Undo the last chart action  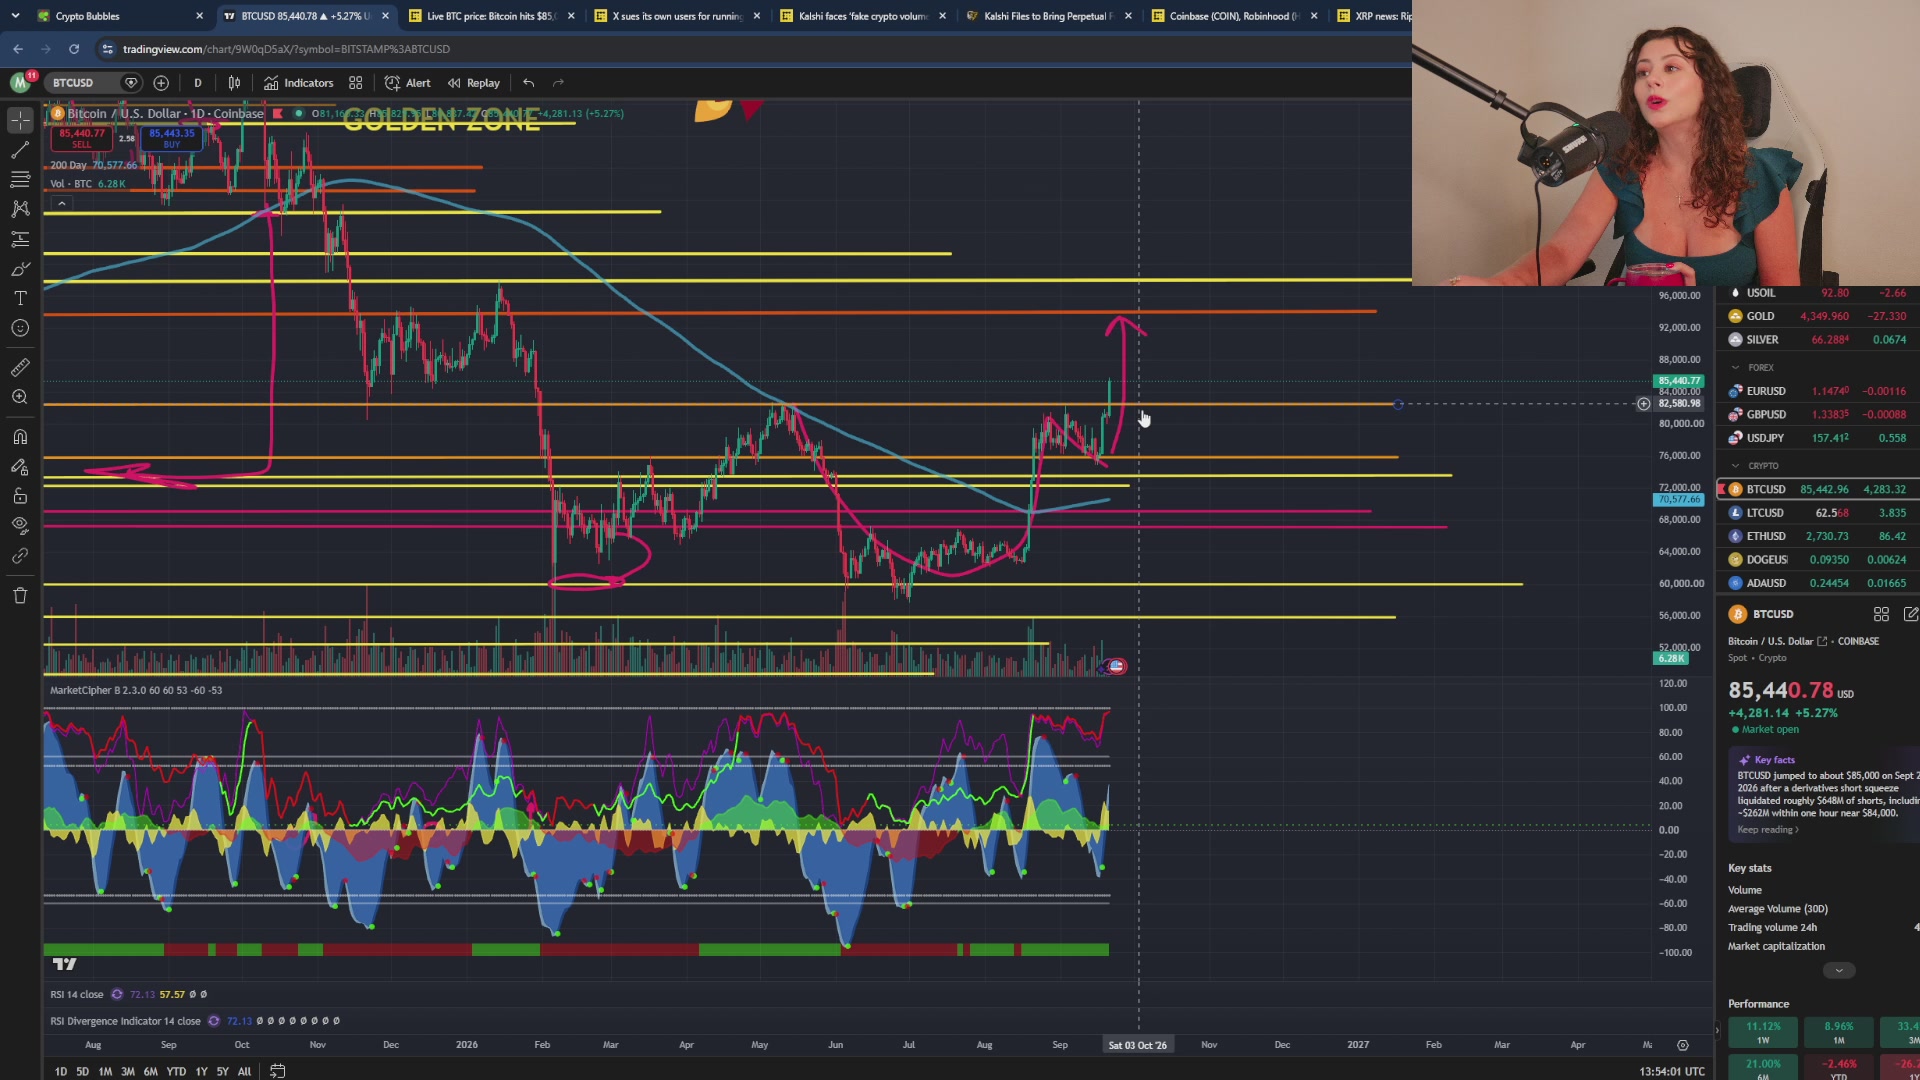click(x=529, y=83)
